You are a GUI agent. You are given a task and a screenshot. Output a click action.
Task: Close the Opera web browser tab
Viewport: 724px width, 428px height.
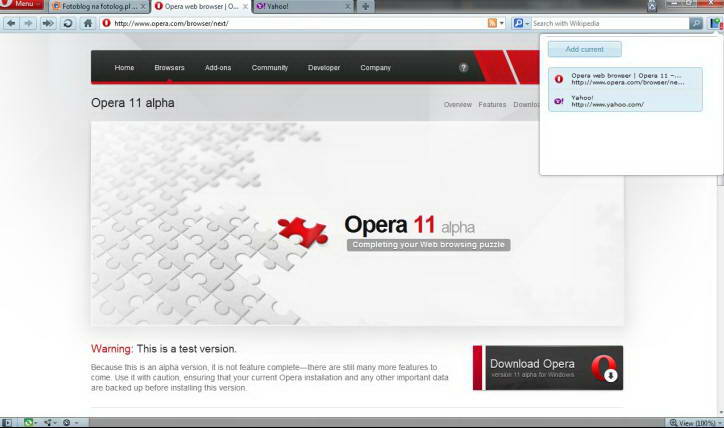[245, 6]
